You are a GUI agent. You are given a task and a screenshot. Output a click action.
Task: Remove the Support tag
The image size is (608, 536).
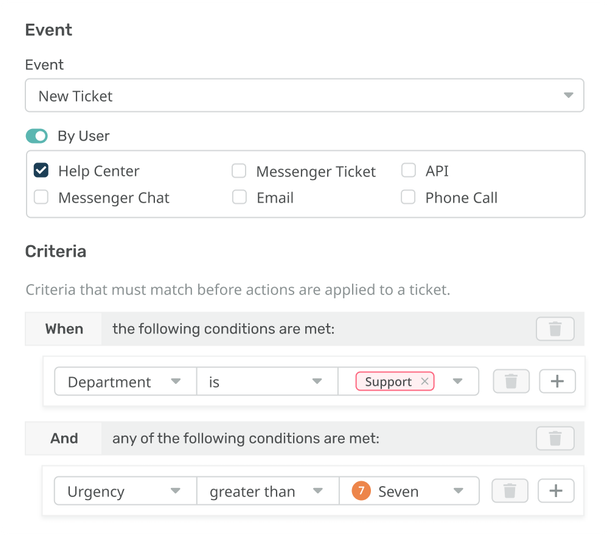tap(425, 382)
